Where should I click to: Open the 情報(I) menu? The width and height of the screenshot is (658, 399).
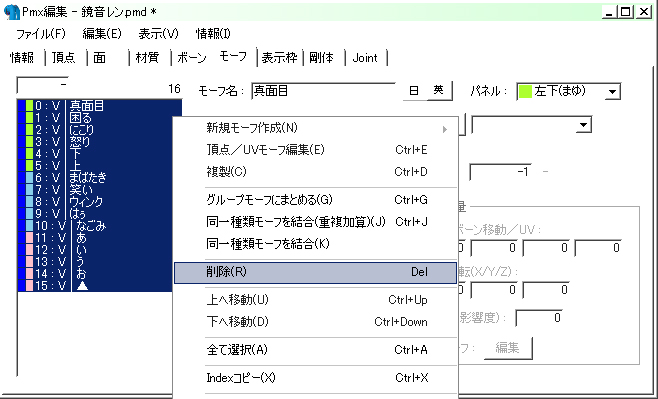tap(213, 34)
